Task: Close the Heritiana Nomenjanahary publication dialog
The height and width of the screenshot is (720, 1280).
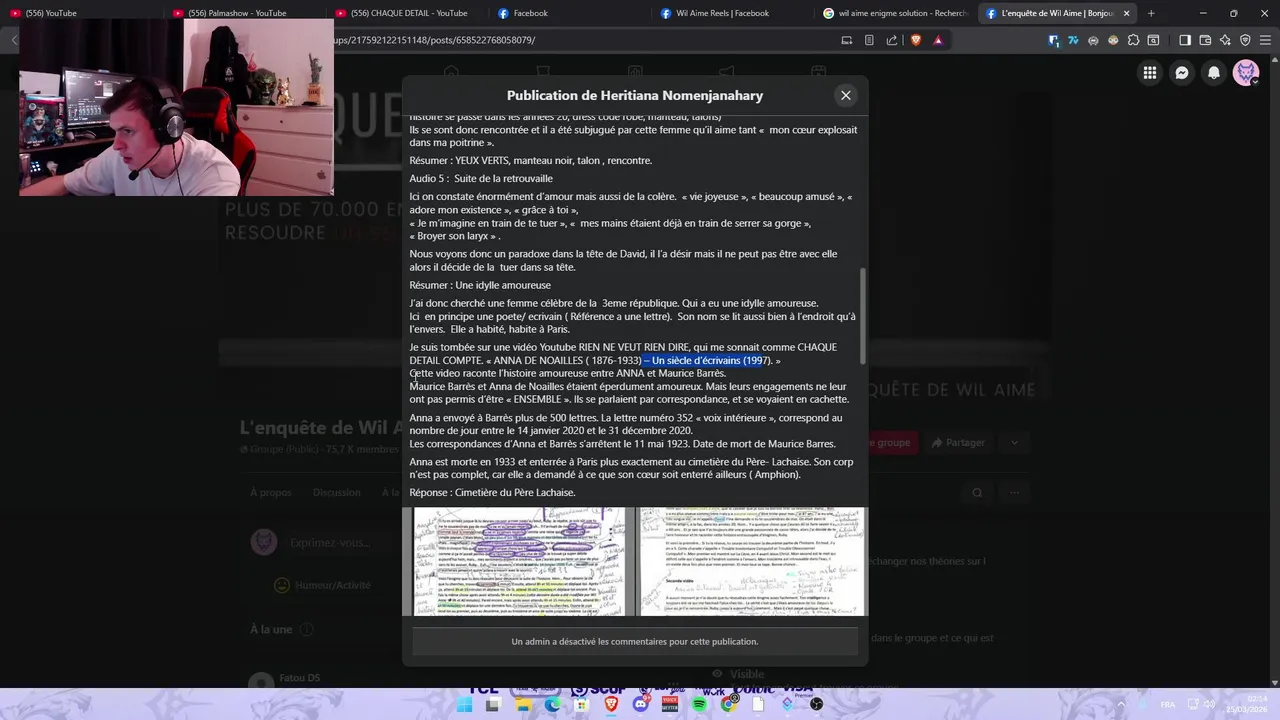Action: (846, 95)
